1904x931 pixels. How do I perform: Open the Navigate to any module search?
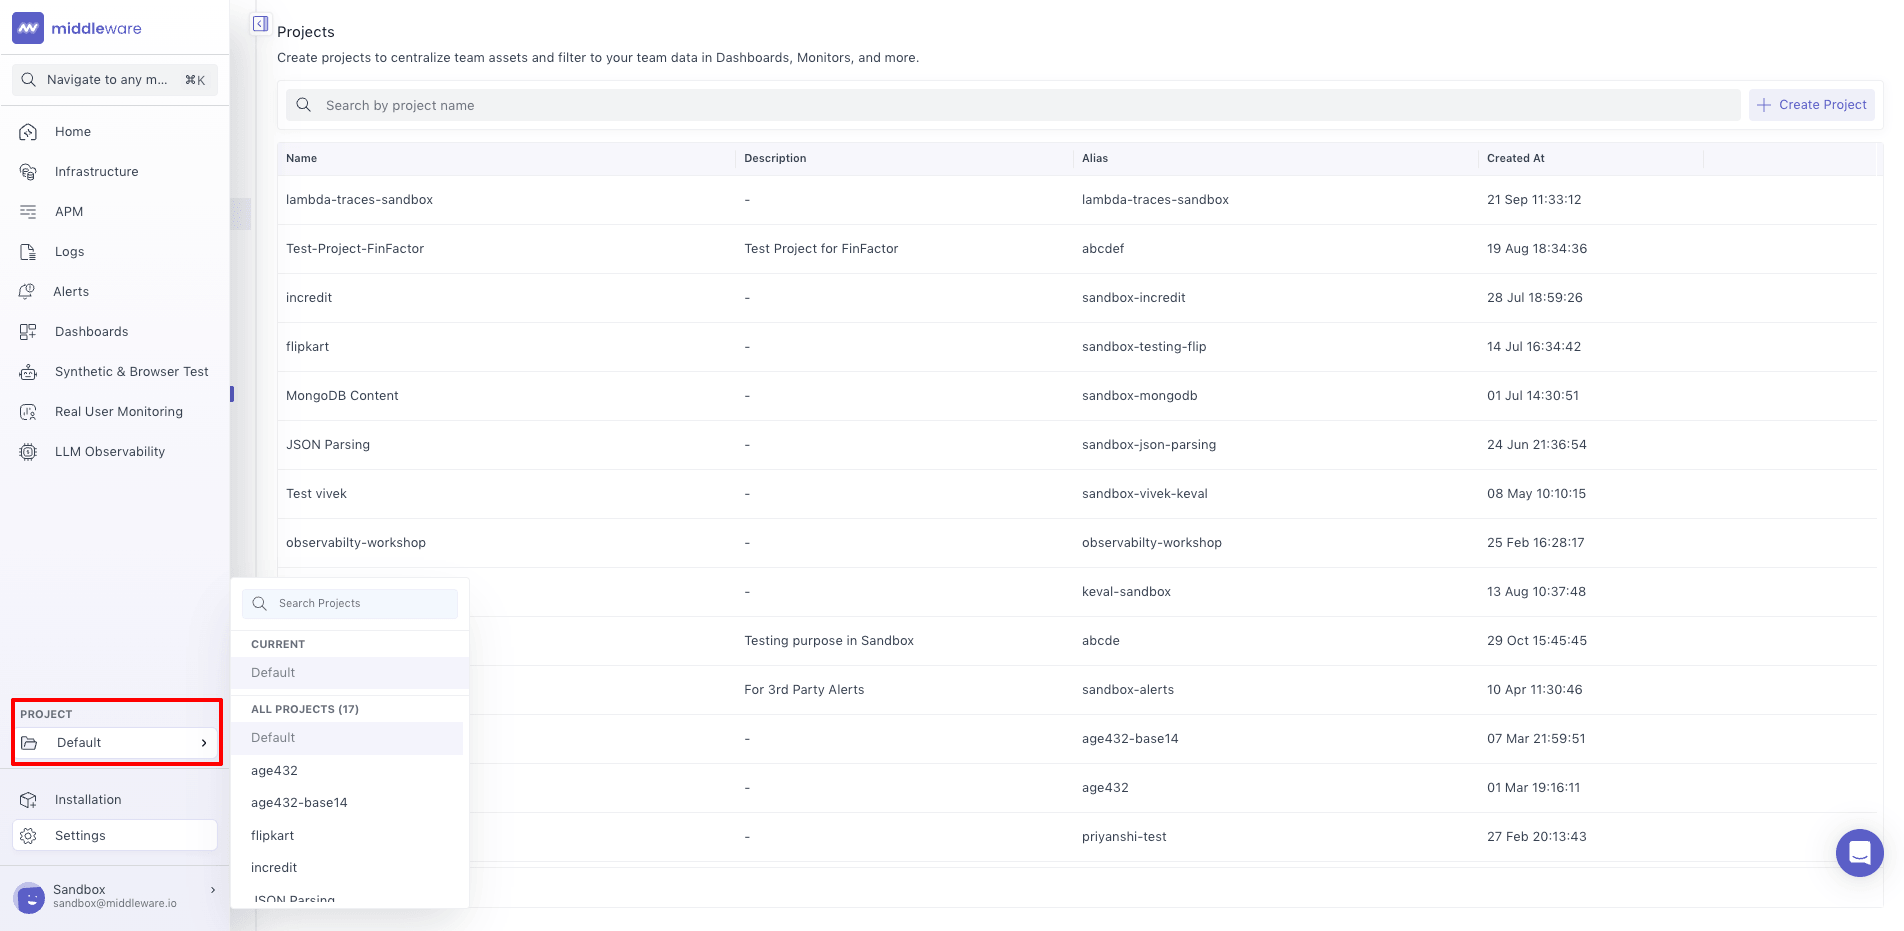click(x=114, y=80)
